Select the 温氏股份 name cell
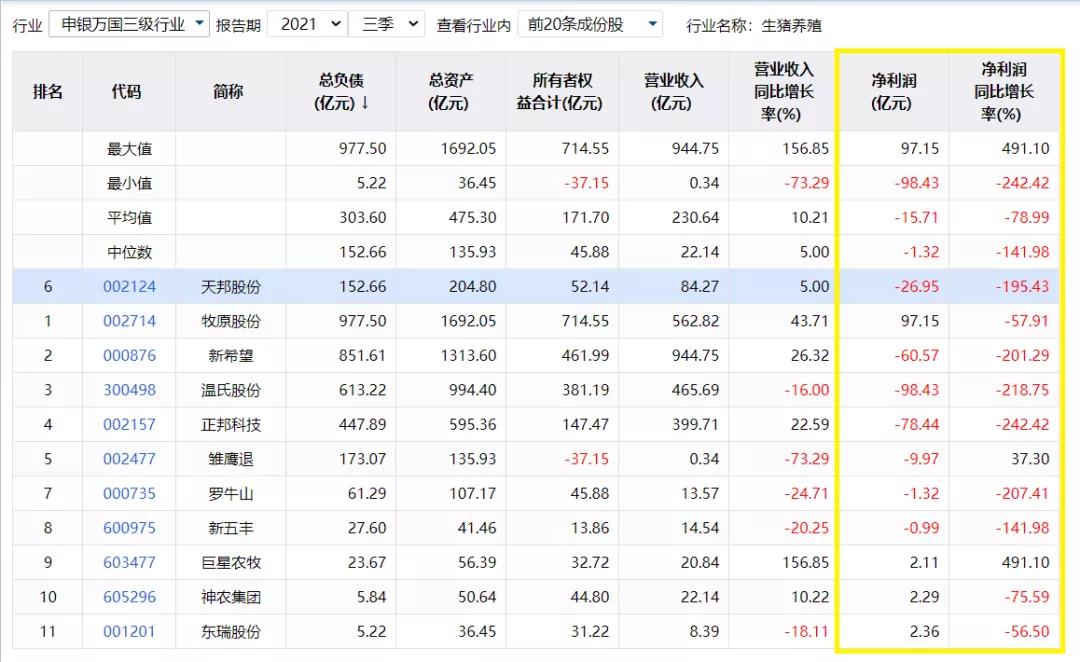The height and width of the screenshot is (662, 1080). point(231,390)
